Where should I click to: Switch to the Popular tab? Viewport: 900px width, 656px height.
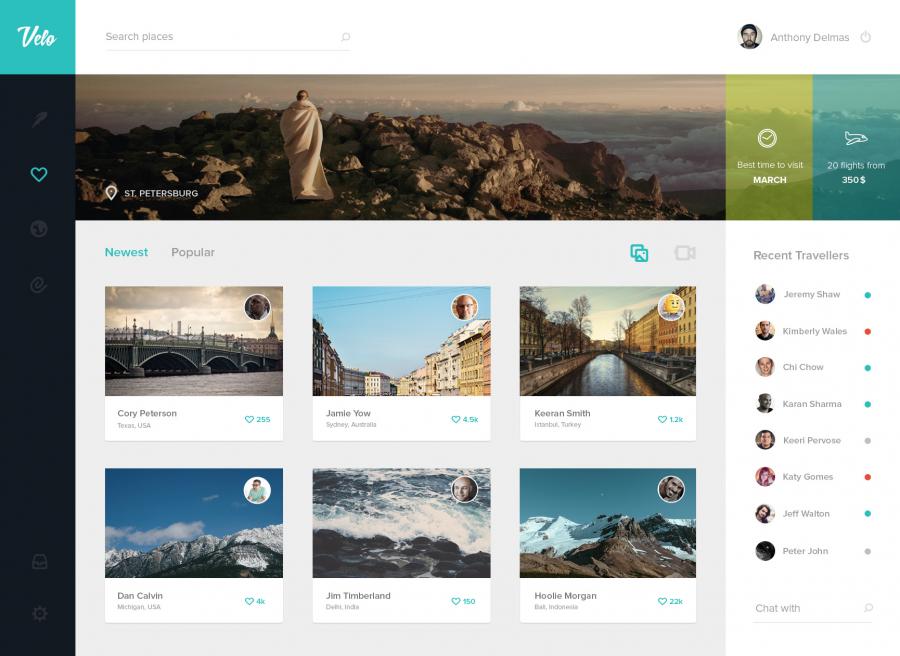click(193, 253)
